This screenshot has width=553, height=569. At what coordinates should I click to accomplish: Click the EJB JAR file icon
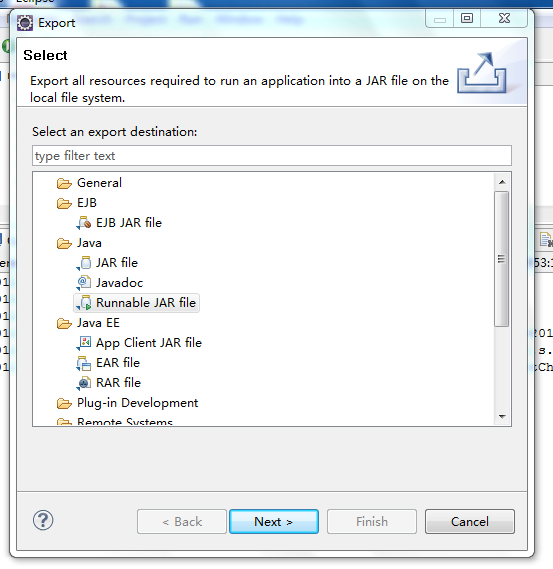click(x=85, y=223)
